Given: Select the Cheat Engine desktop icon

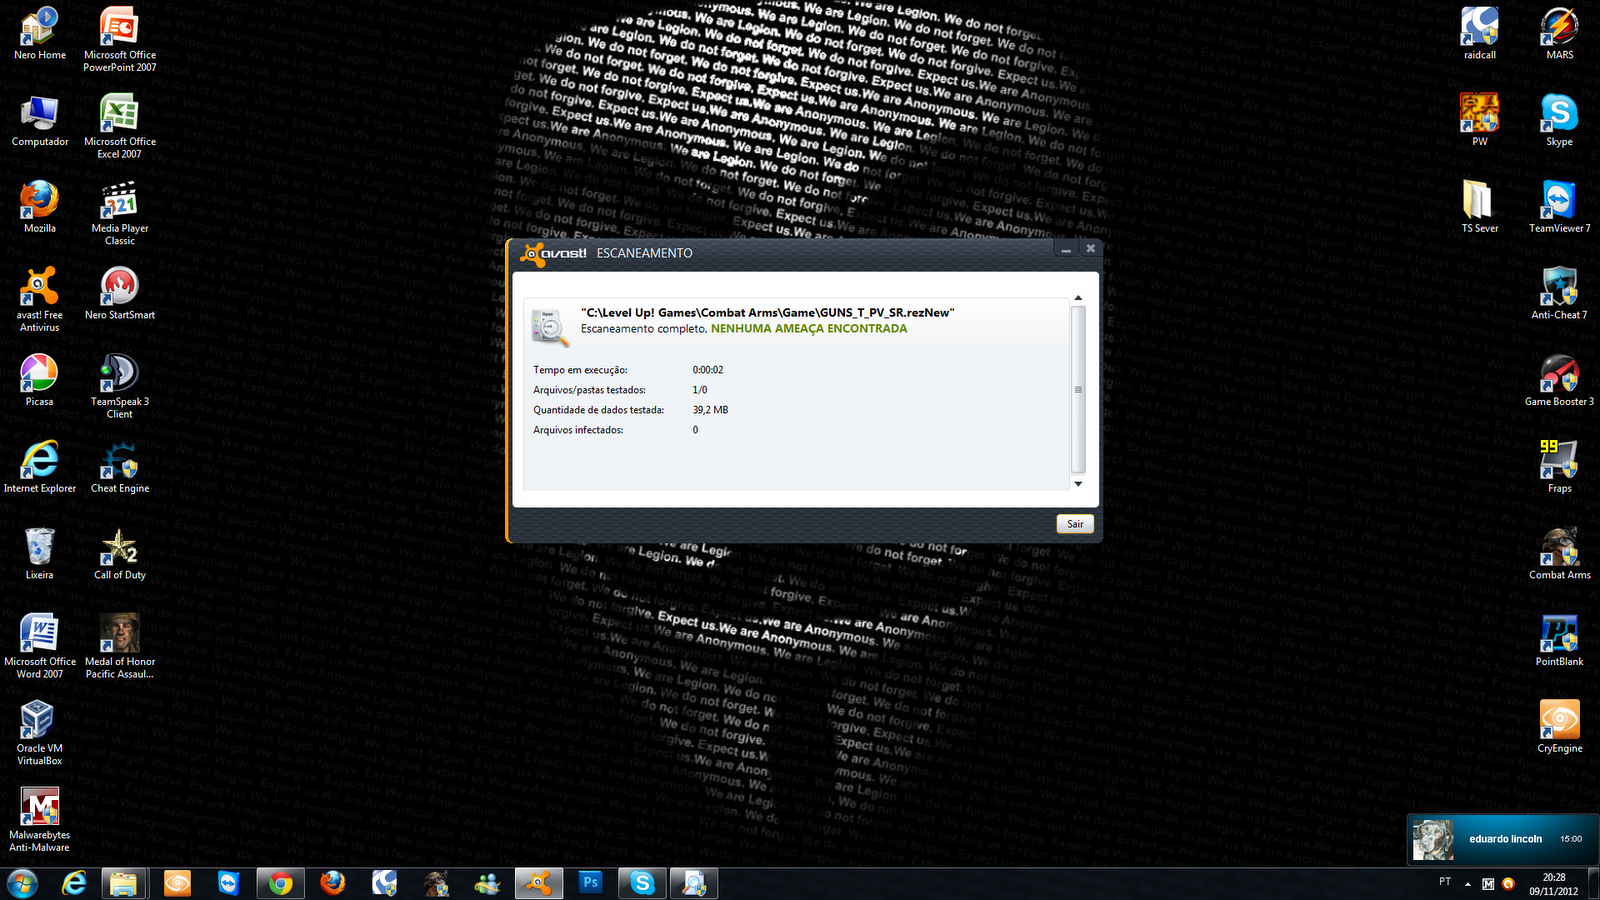Looking at the screenshot, I should (120, 467).
